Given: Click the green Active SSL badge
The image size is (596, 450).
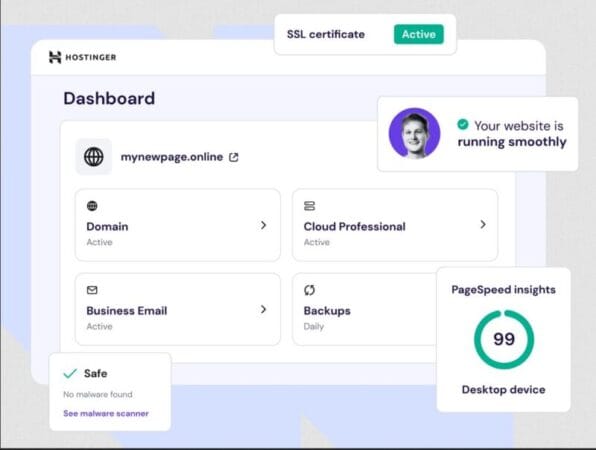Looking at the screenshot, I should pos(418,34).
